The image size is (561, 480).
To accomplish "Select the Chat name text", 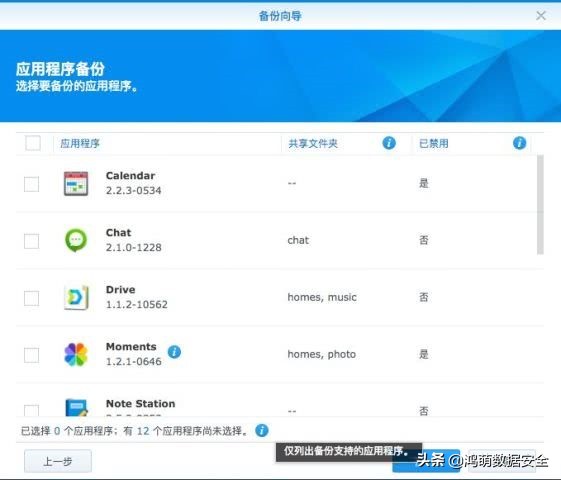I will pos(118,232).
